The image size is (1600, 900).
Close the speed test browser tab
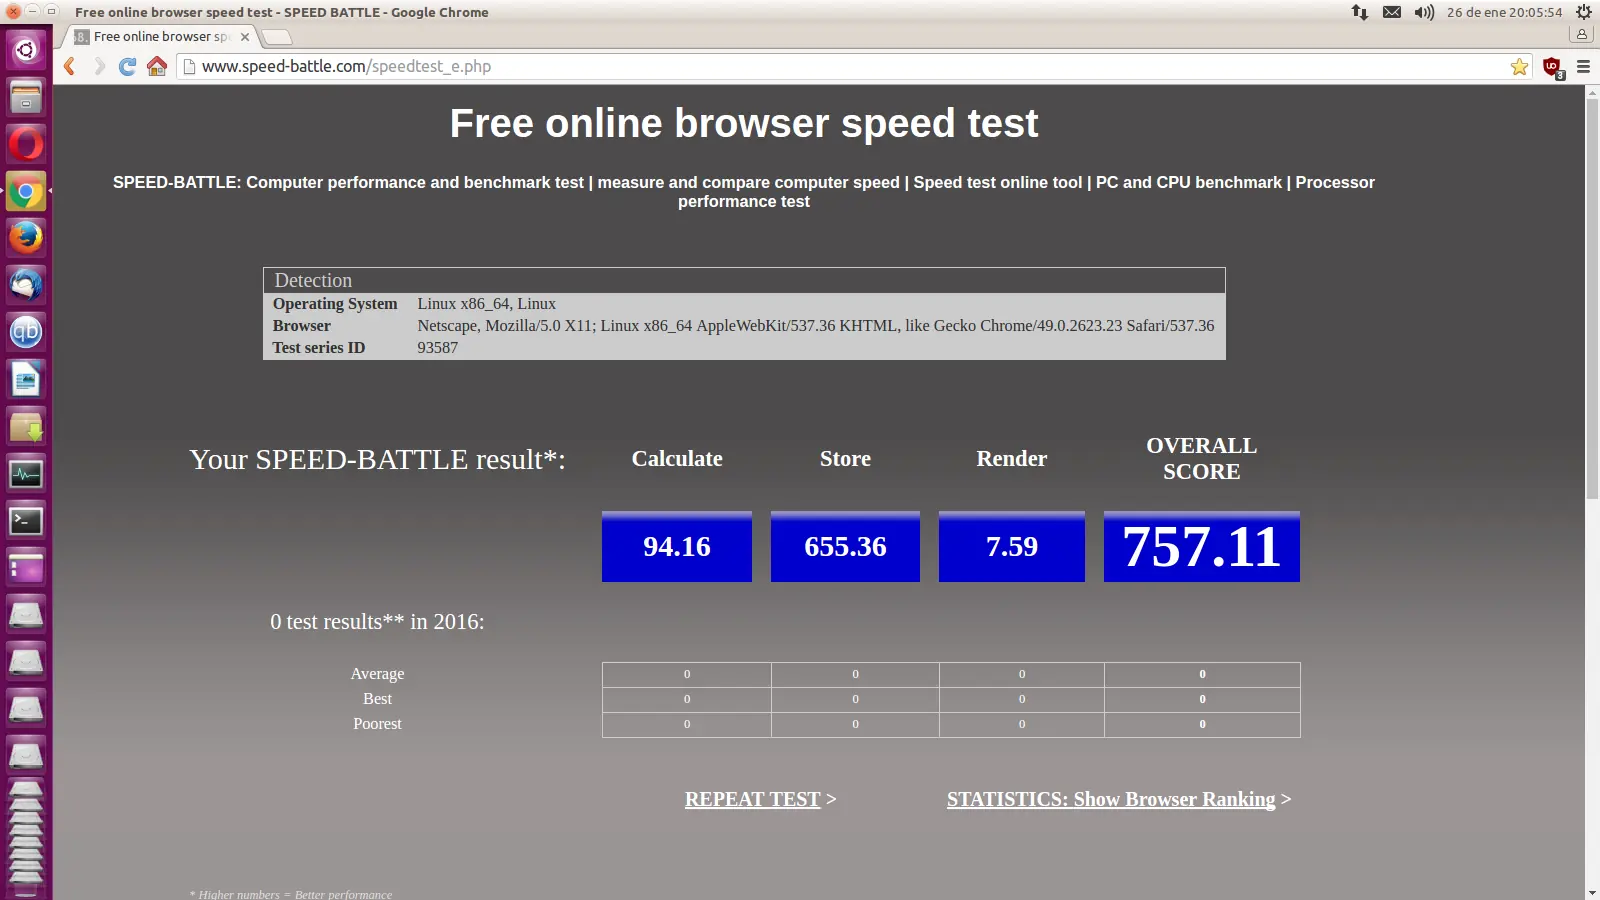point(245,36)
